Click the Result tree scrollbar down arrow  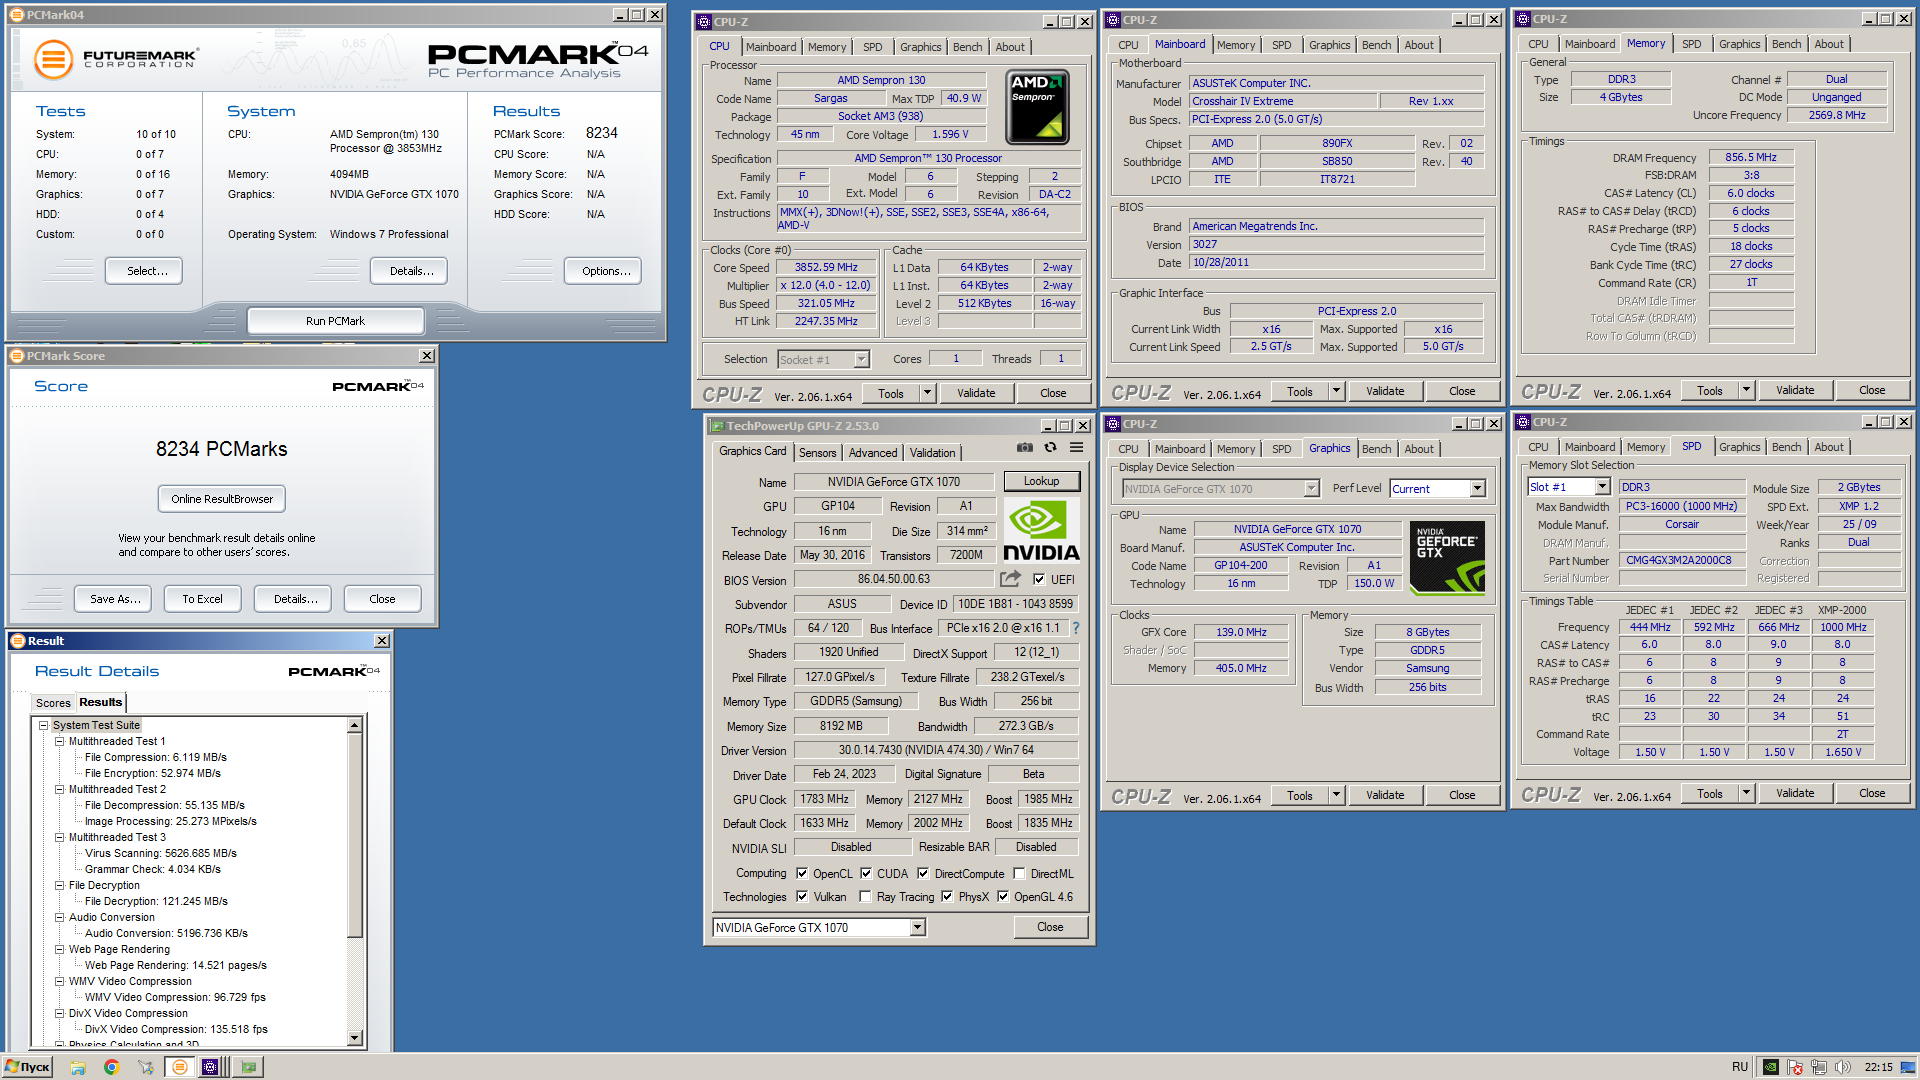354,1038
